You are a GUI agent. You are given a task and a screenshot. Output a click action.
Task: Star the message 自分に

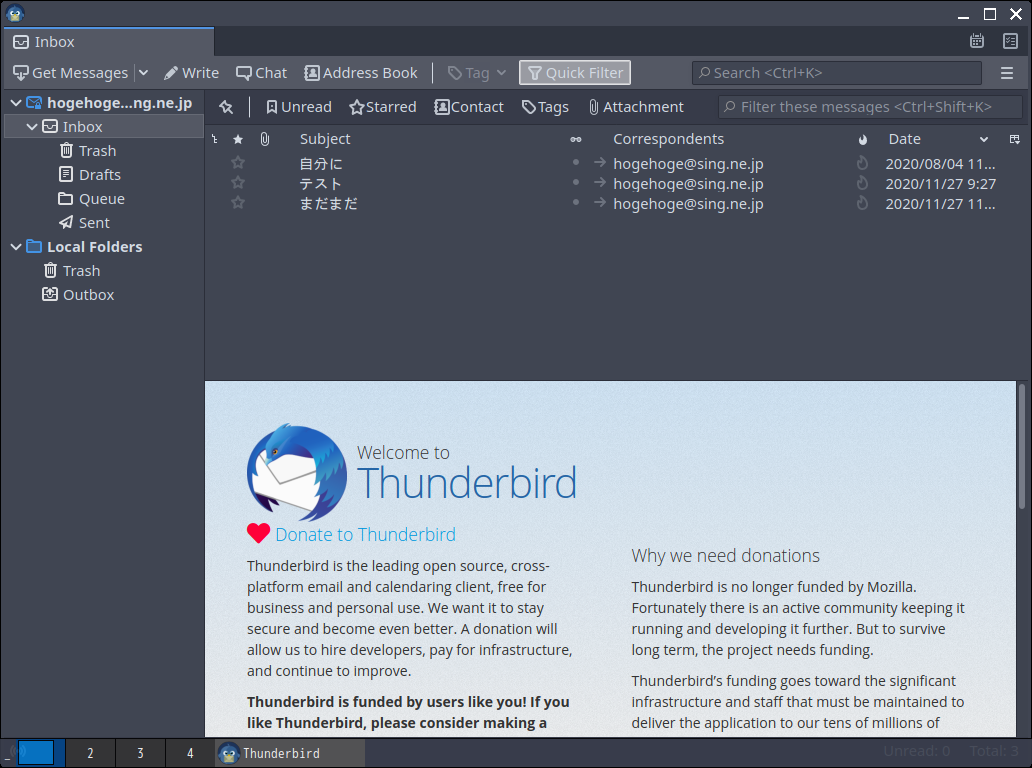coord(238,163)
